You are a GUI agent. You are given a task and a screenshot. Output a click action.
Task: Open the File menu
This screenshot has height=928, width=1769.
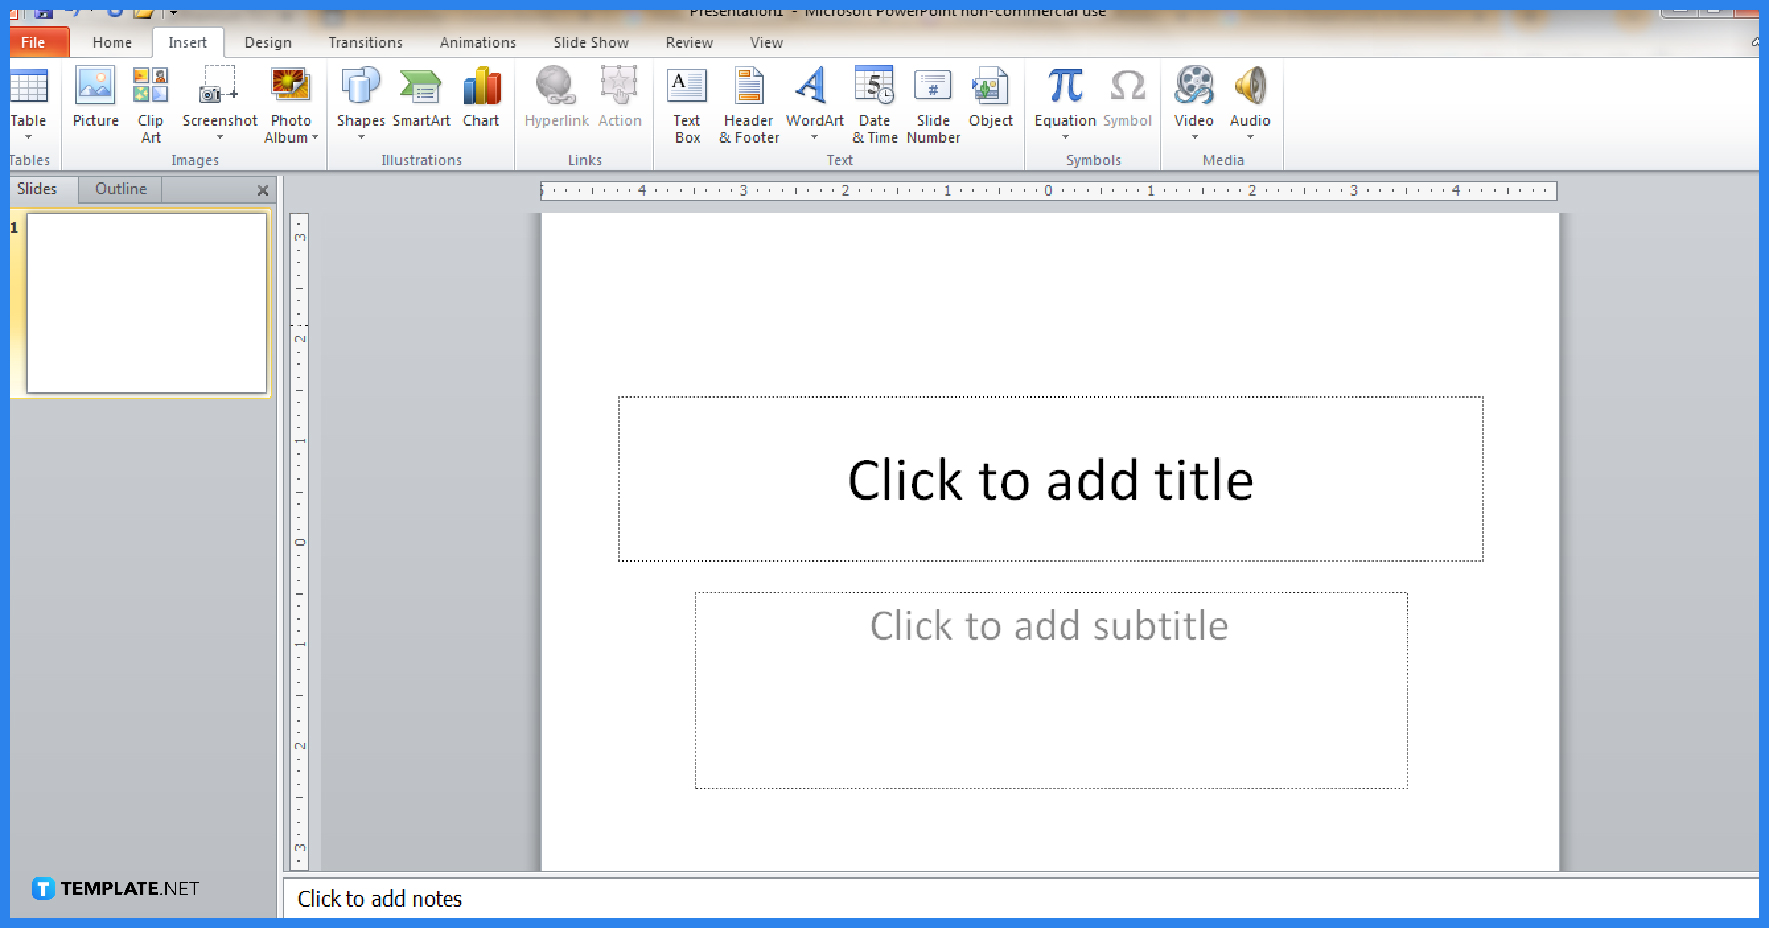tap(37, 42)
